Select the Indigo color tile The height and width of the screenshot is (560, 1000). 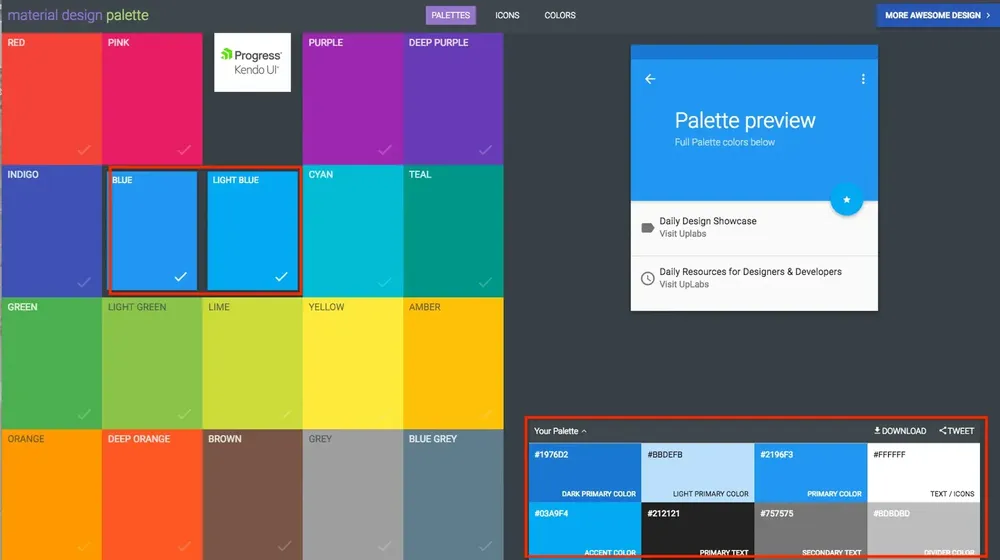(x=51, y=231)
